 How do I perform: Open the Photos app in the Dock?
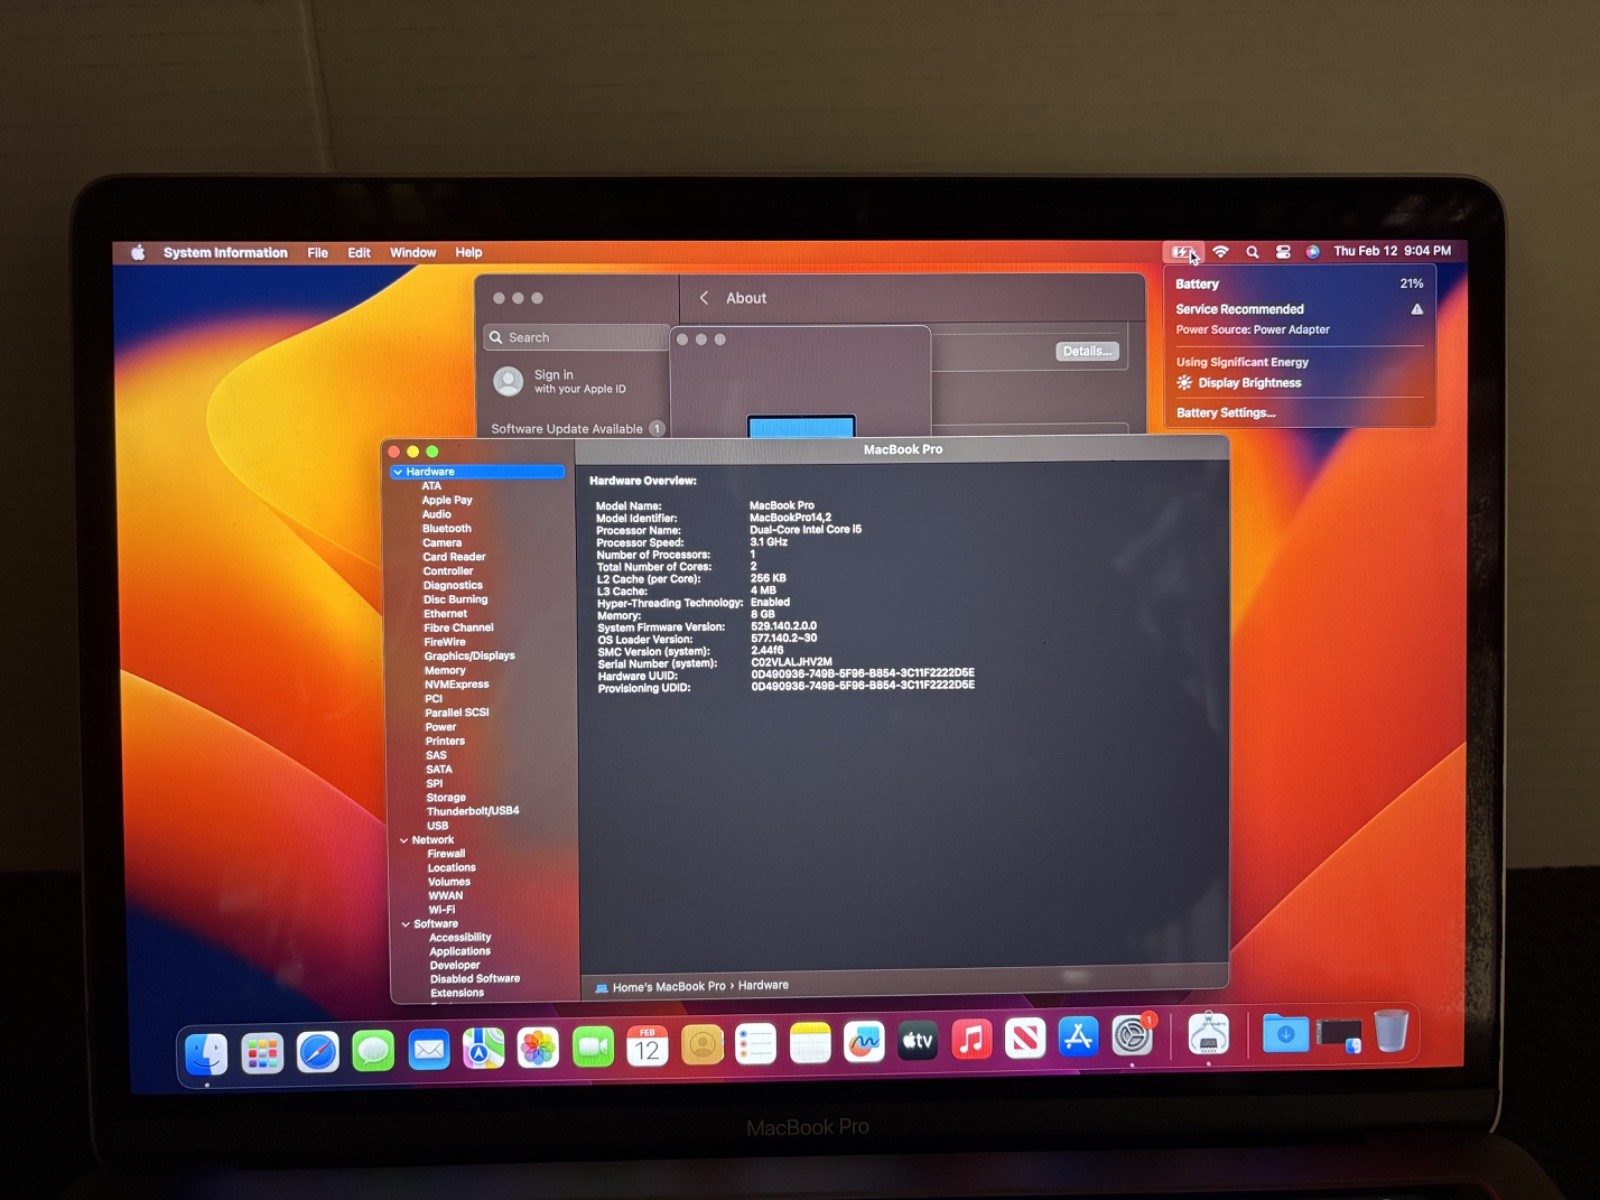[x=538, y=1048]
